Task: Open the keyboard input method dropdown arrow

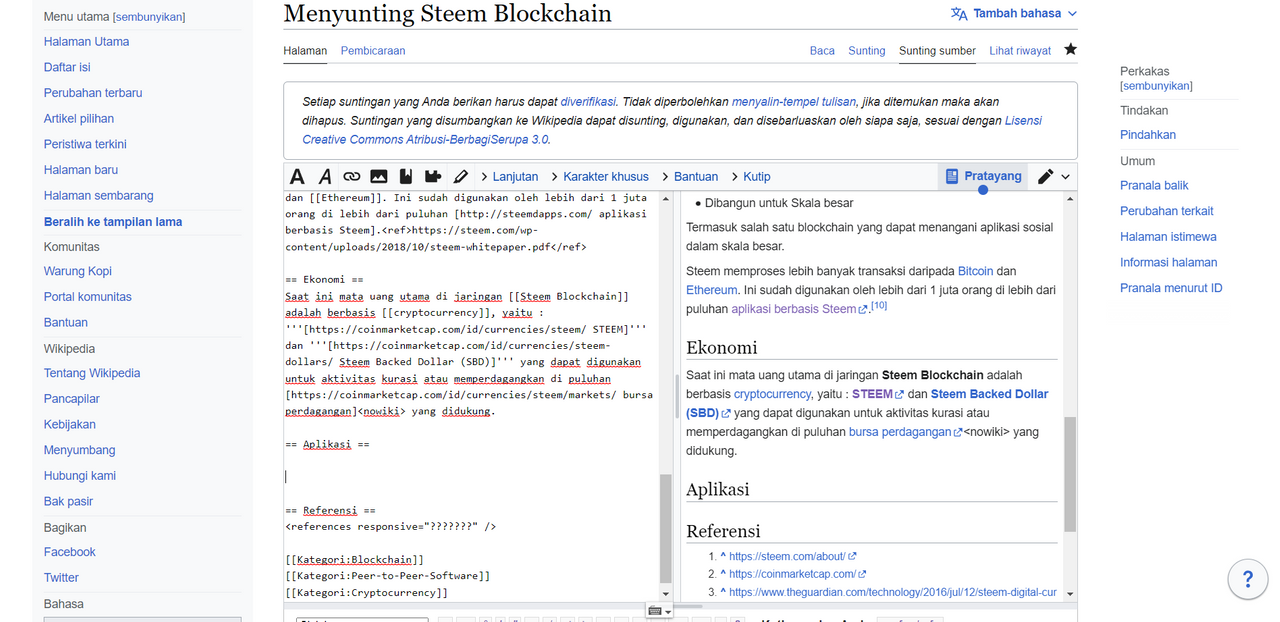Action: pos(668,612)
